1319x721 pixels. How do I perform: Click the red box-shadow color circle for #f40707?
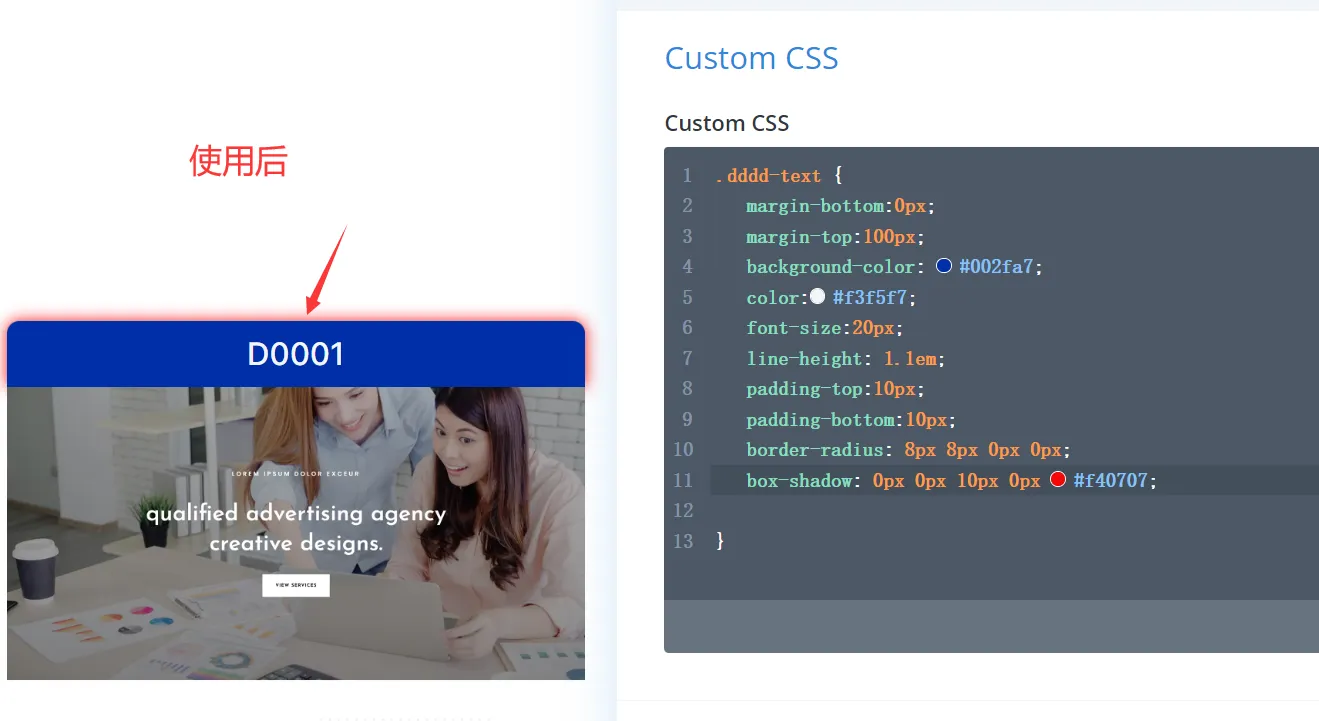1058,478
